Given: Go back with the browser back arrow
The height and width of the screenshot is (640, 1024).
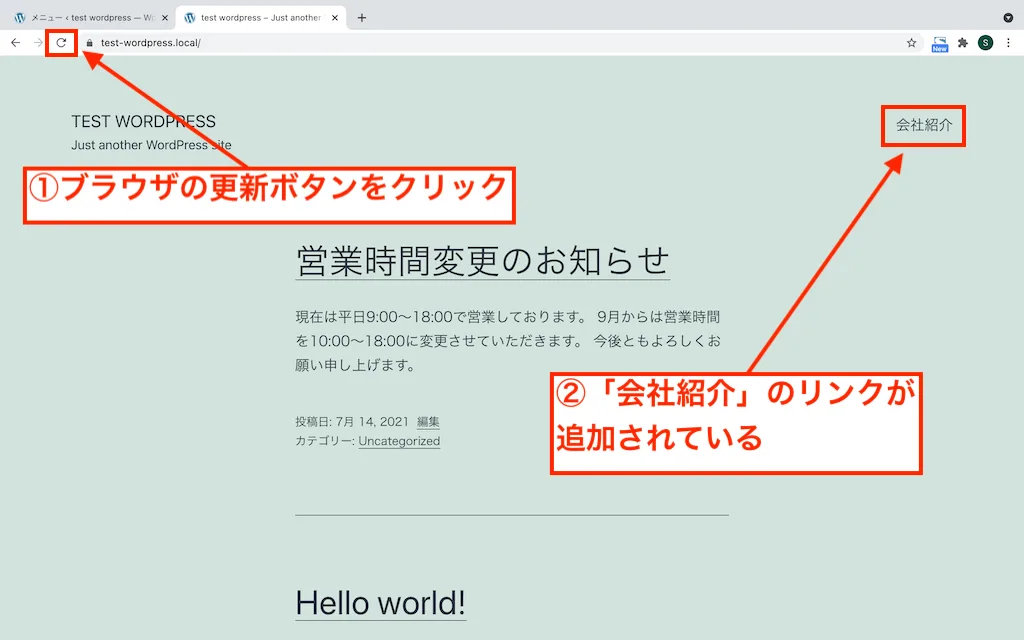Looking at the screenshot, I should 16,42.
